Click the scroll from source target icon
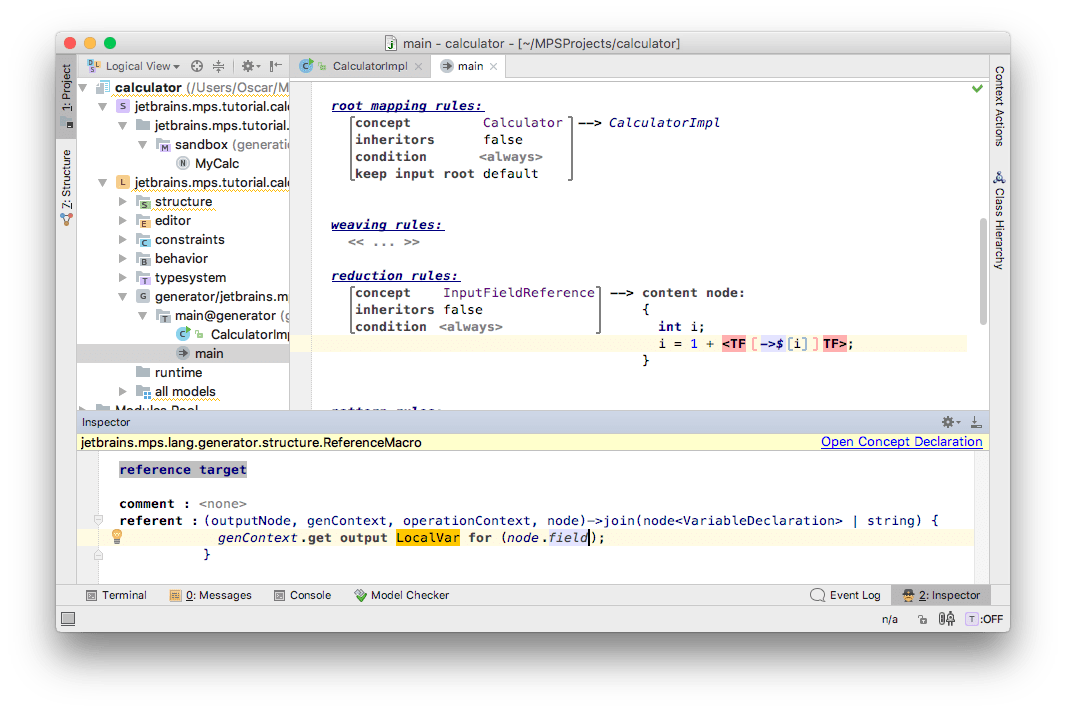Image resolution: width=1066 pixels, height=712 pixels. pos(197,66)
